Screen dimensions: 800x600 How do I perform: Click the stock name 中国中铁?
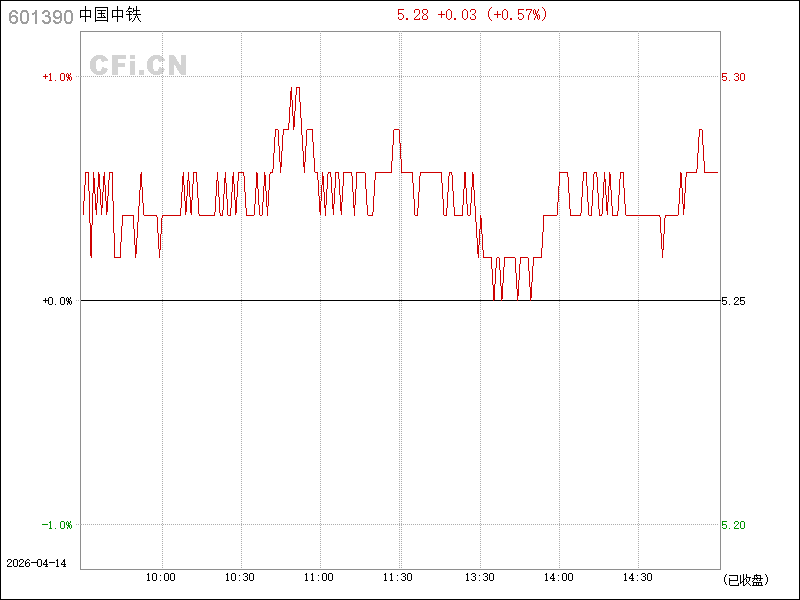tap(110, 15)
